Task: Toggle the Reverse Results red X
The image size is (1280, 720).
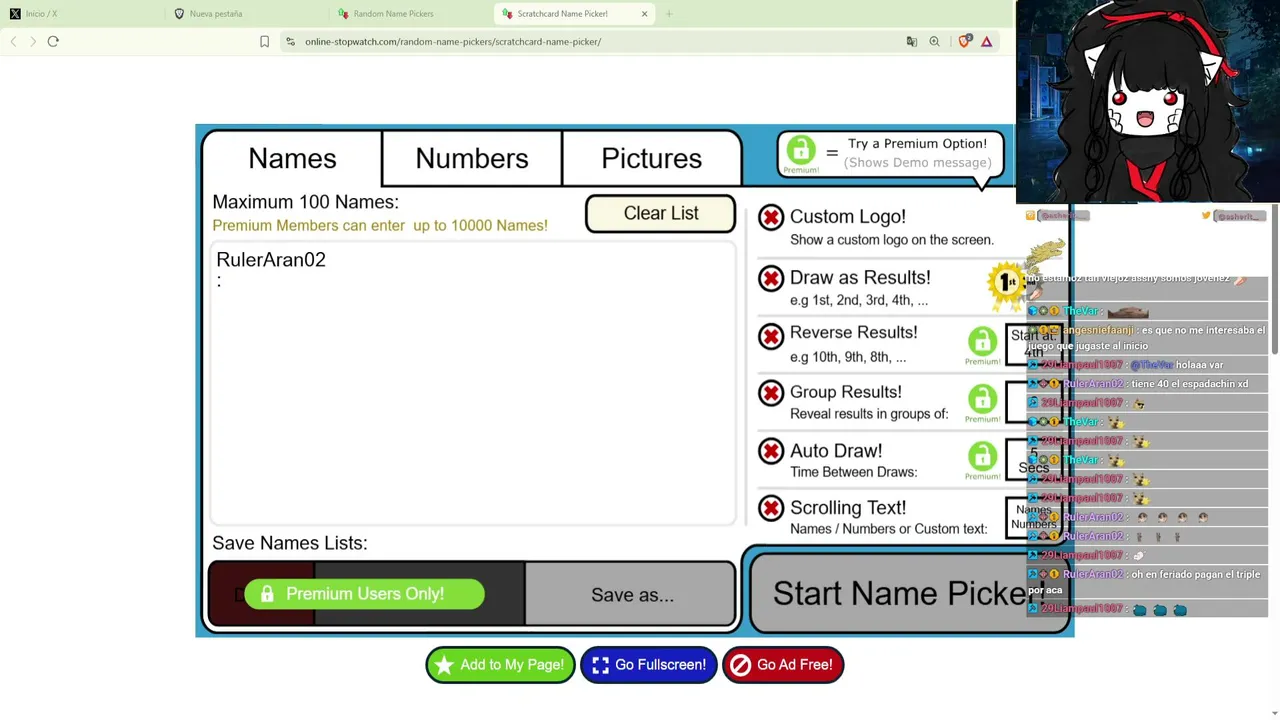Action: tap(771, 337)
